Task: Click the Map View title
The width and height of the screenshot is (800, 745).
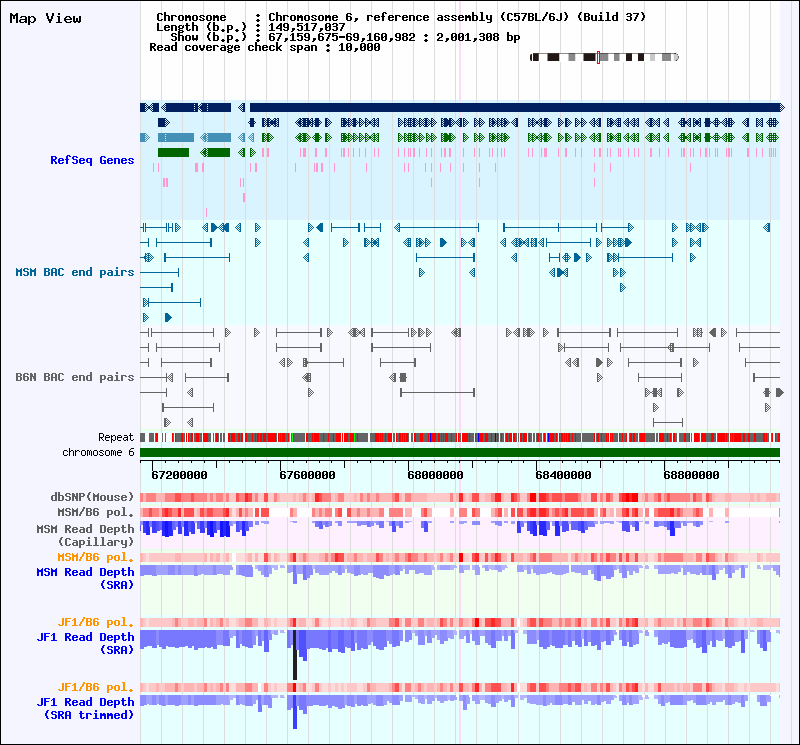Action: 45,18
